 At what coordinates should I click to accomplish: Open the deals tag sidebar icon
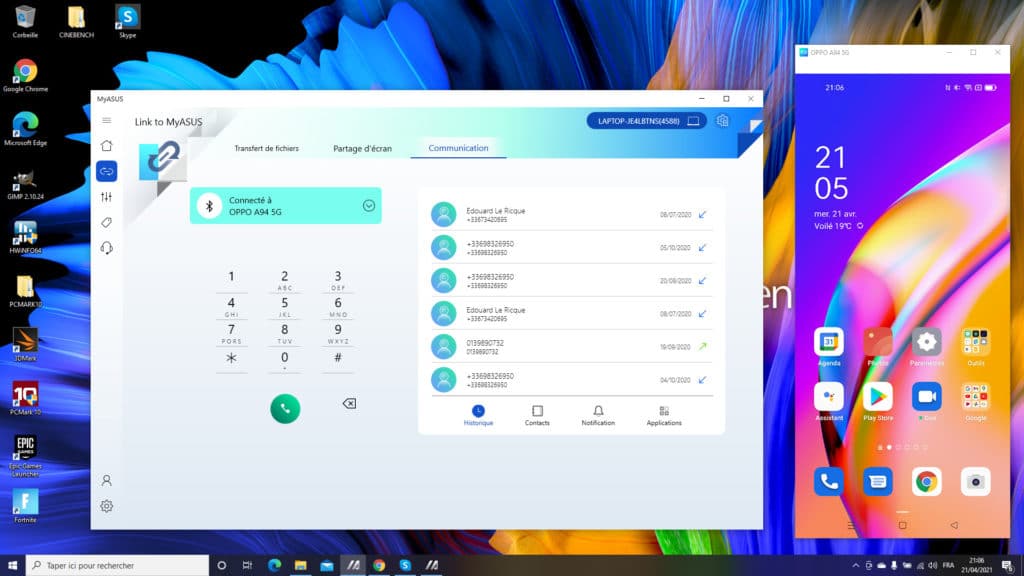pyautogui.click(x=106, y=223)
